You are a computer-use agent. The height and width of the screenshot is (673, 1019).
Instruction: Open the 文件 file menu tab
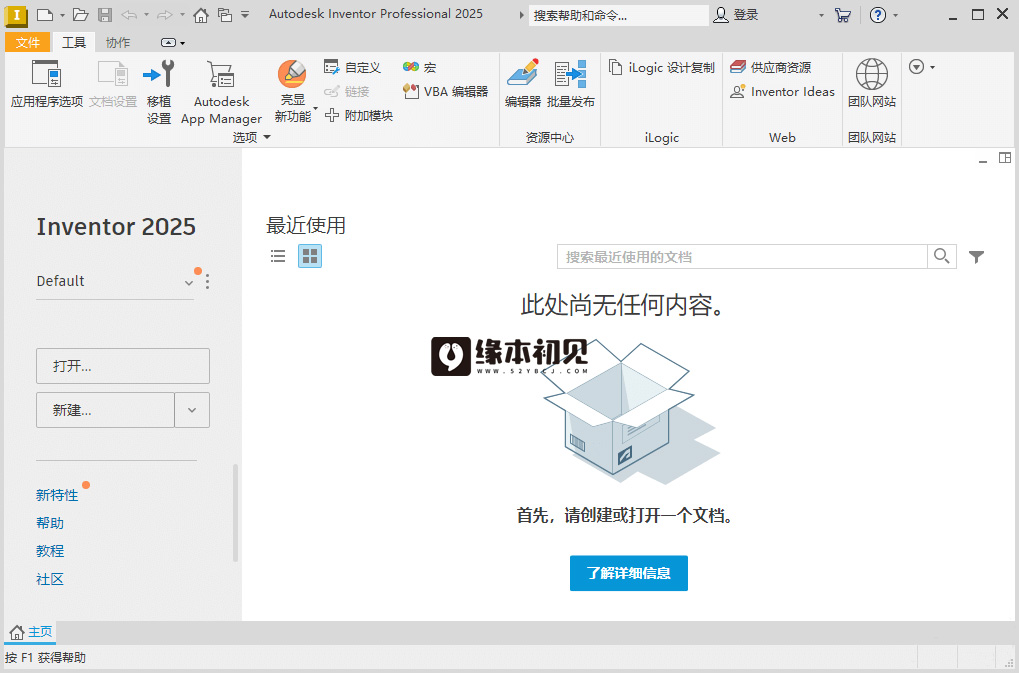tap(27, 42)
